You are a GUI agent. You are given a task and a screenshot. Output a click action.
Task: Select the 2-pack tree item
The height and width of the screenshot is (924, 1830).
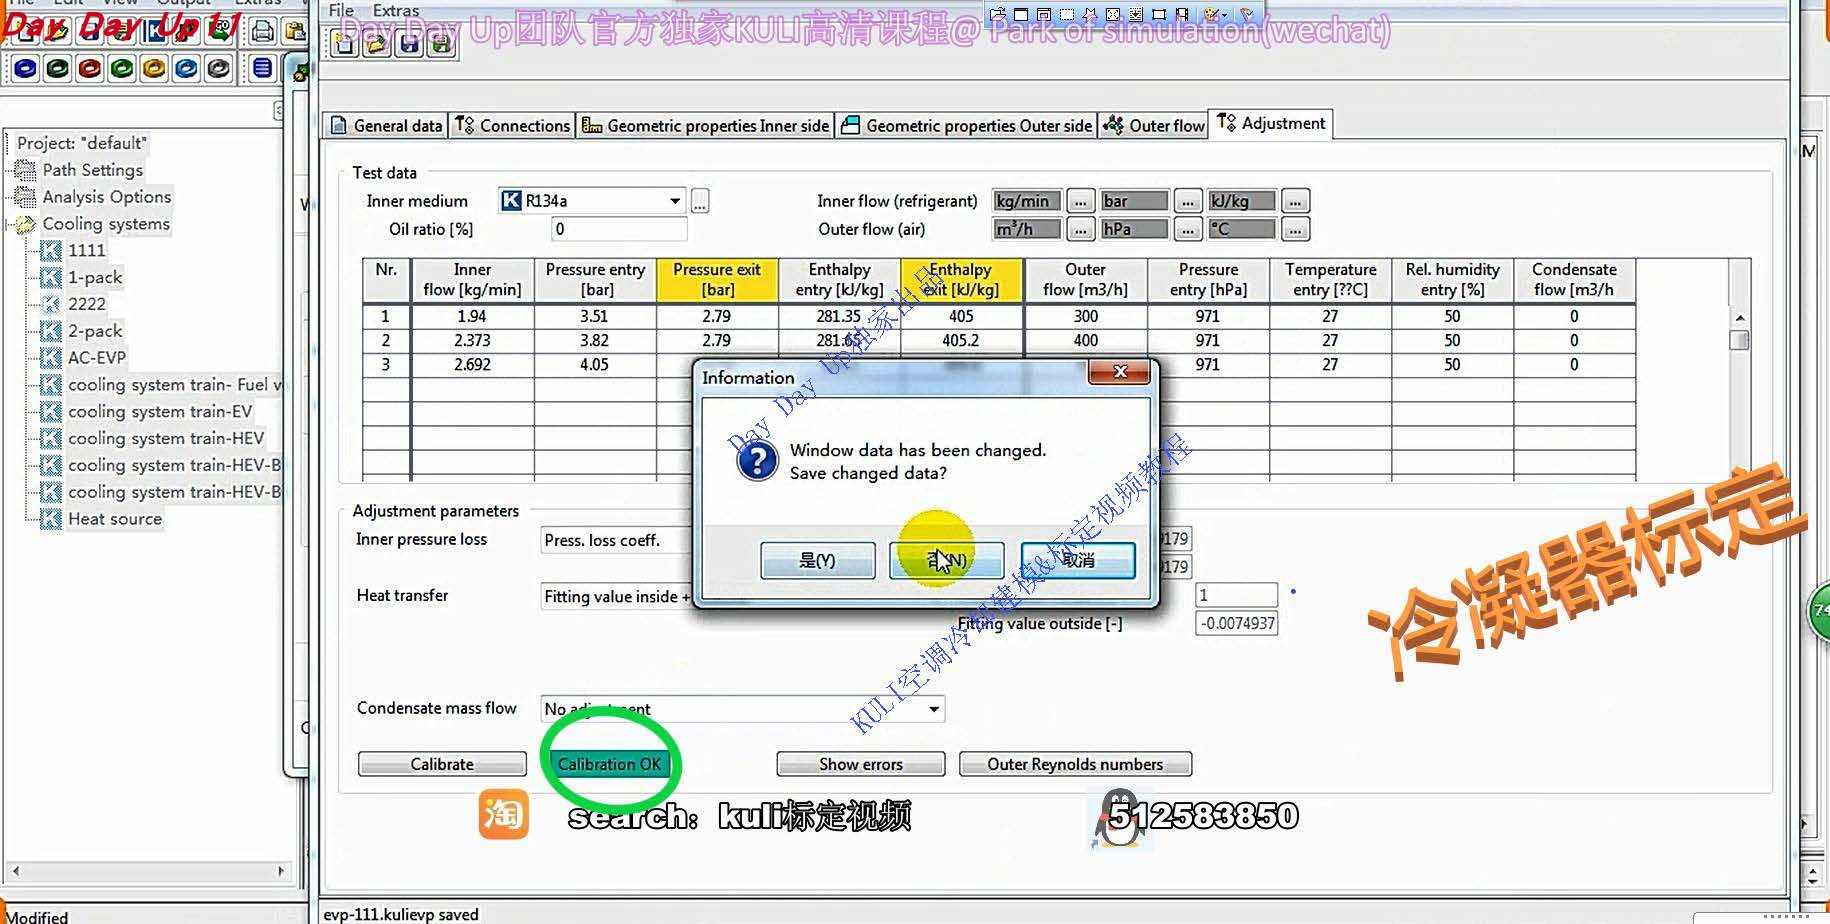(x=95, y=331)
